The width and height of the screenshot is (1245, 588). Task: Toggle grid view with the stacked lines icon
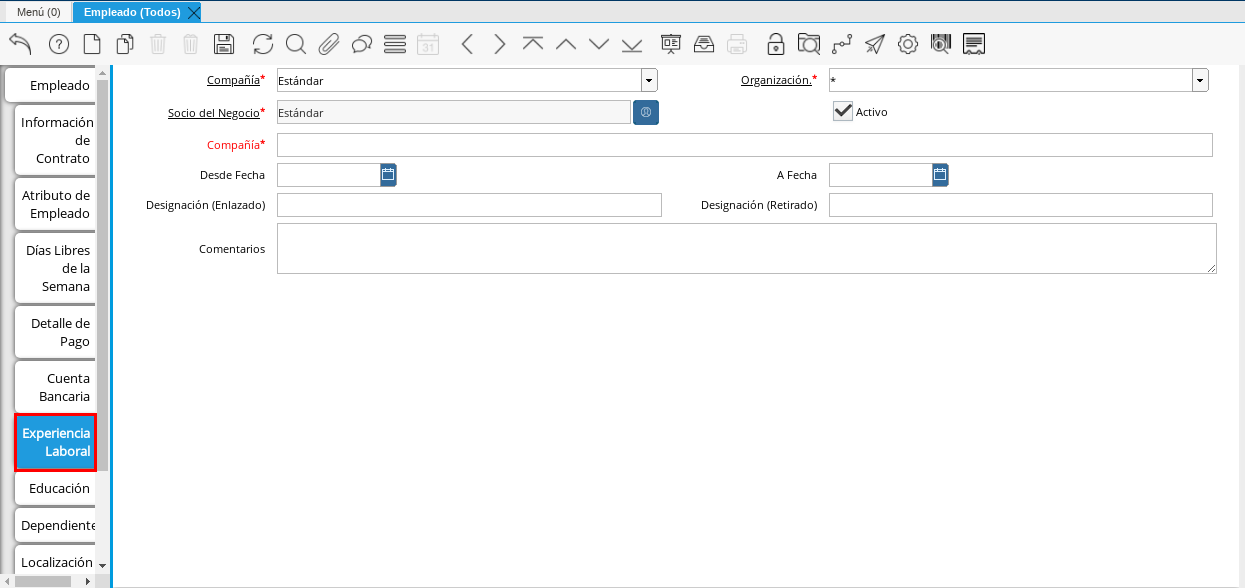(395, 44)
